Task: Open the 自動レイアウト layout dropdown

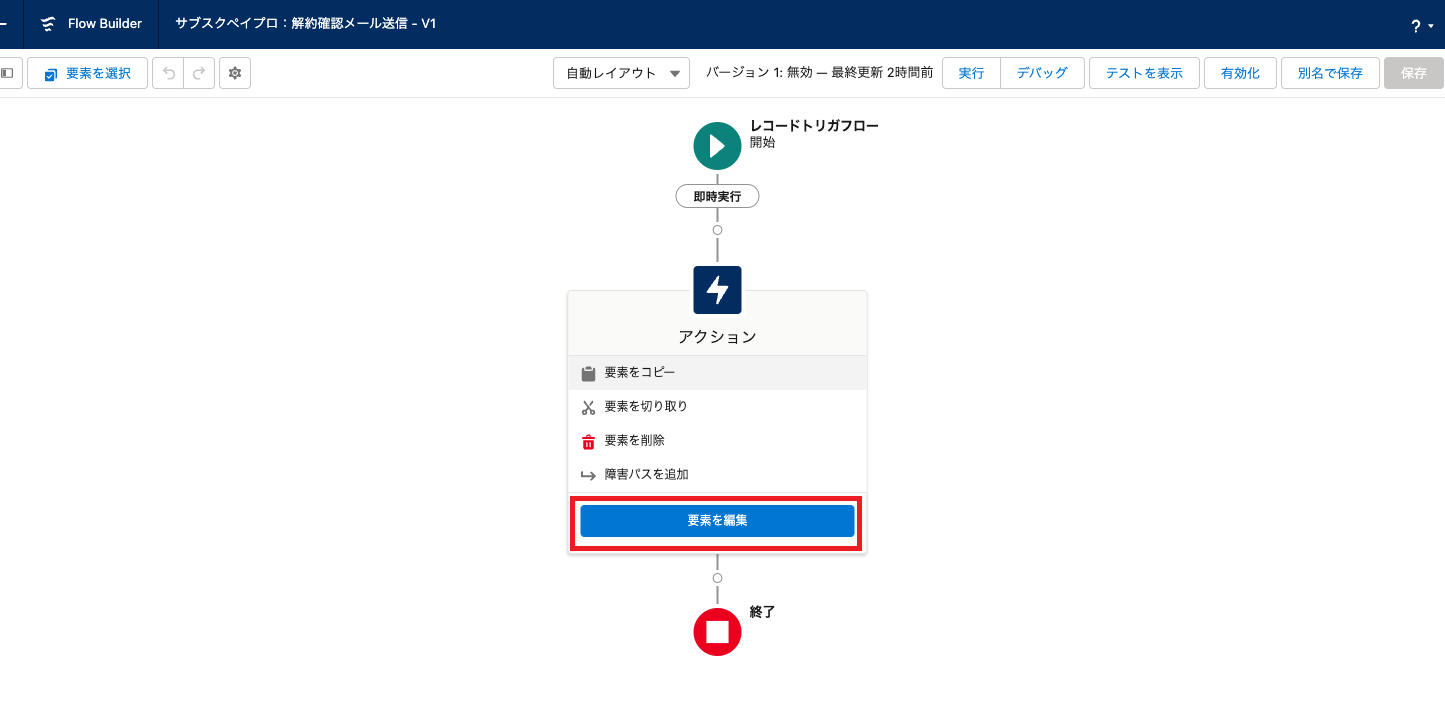Action: (x=621, y=73)
